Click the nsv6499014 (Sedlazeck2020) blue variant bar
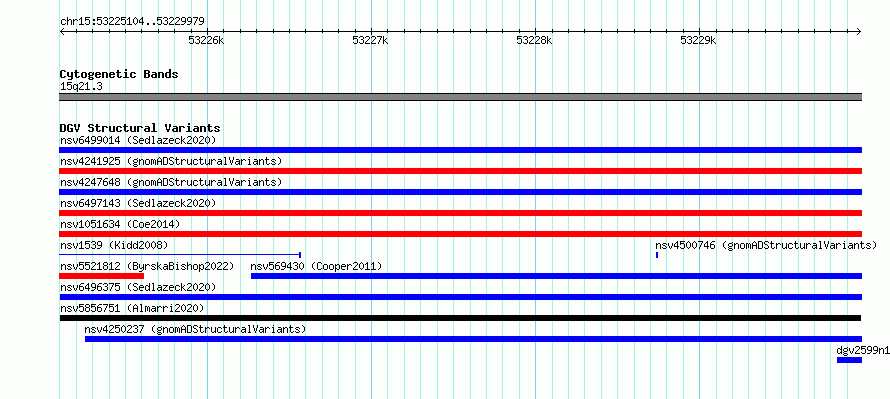This screenshot has height=399, width=890. coord(460,150)
